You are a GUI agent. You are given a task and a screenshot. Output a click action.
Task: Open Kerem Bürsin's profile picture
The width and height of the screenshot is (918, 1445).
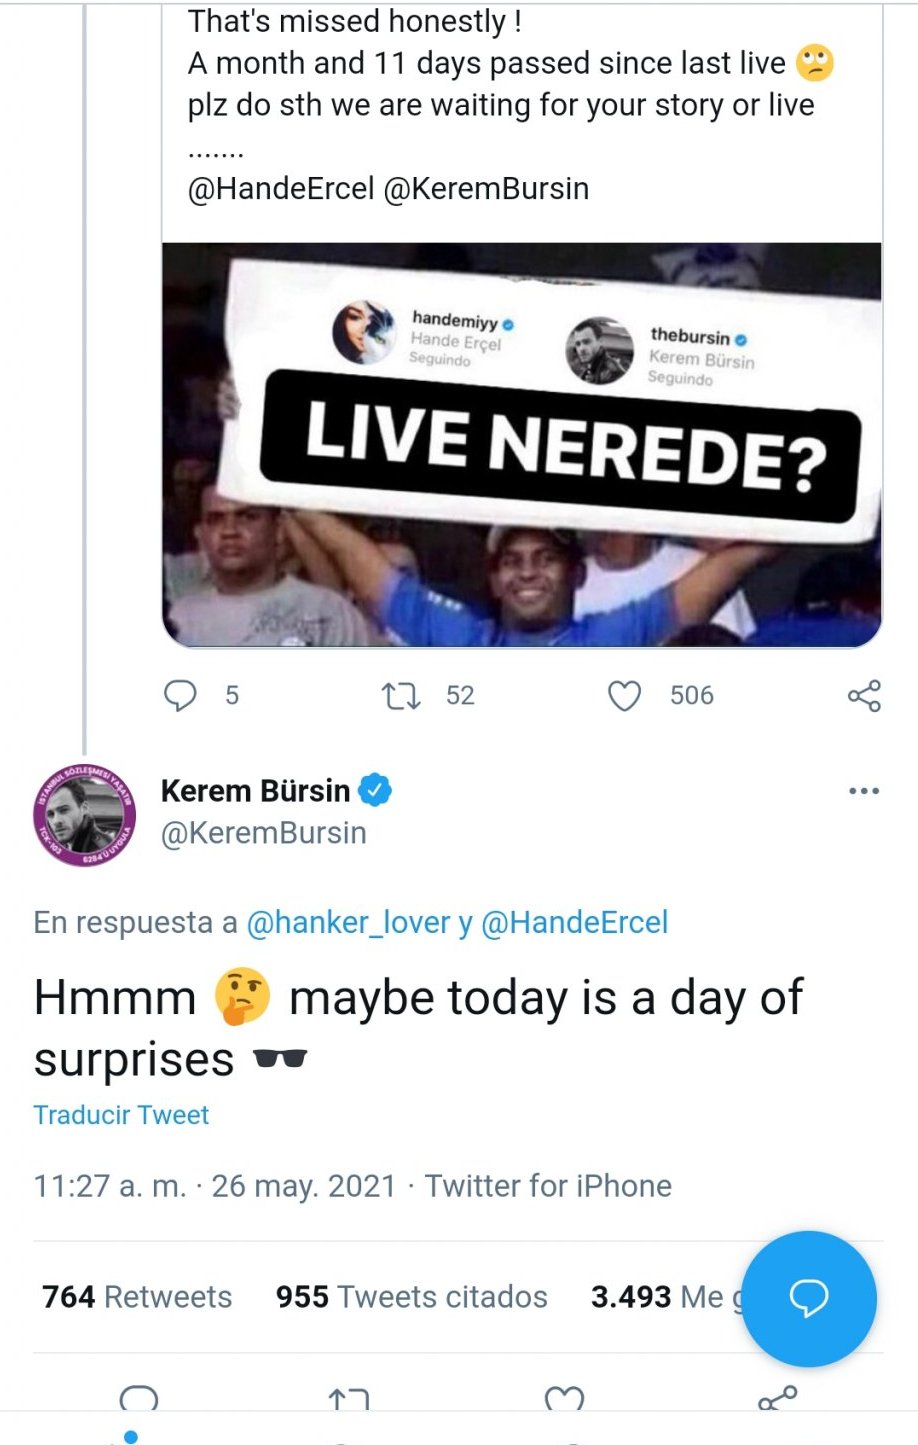click(x=84, y=815)
